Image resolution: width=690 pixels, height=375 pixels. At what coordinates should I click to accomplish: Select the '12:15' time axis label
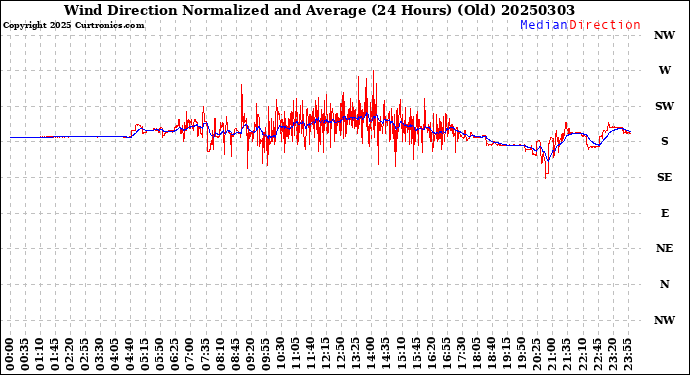click(325, 354)
